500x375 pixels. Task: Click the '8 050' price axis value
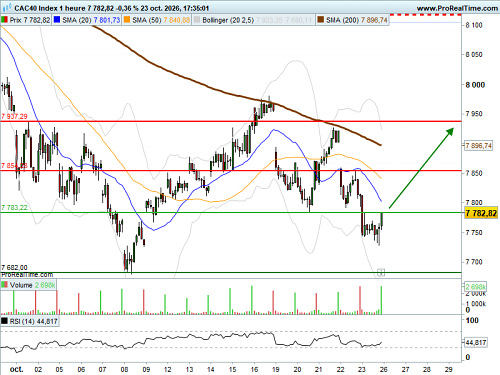(x=474, y=55)
